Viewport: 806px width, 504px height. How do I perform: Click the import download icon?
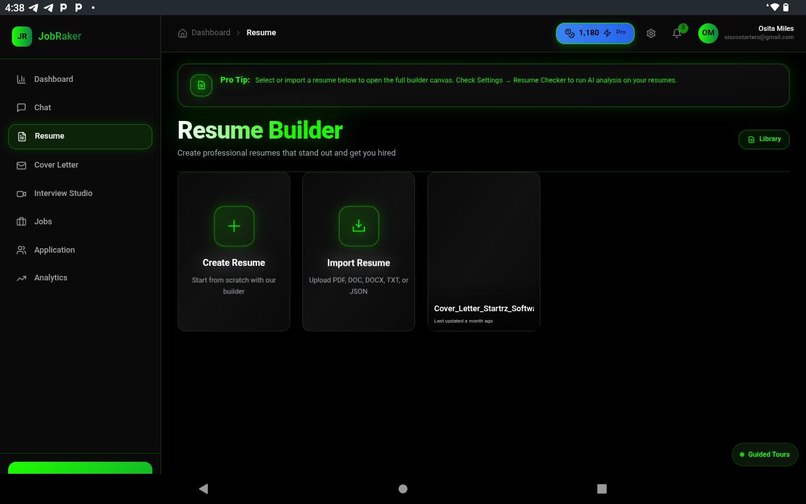coord(359,226)
